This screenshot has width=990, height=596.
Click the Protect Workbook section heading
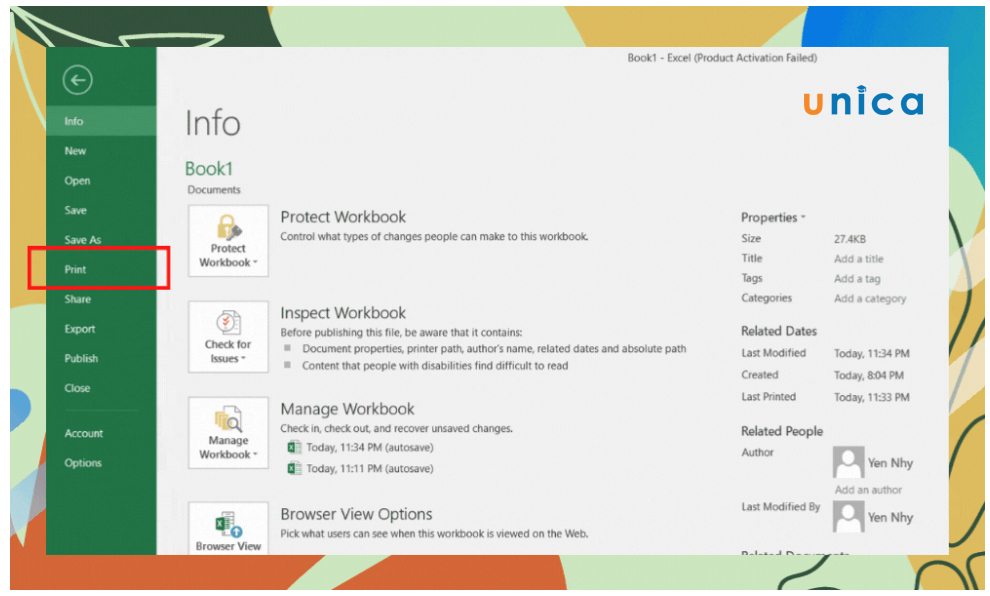click(x=343, y=217)
